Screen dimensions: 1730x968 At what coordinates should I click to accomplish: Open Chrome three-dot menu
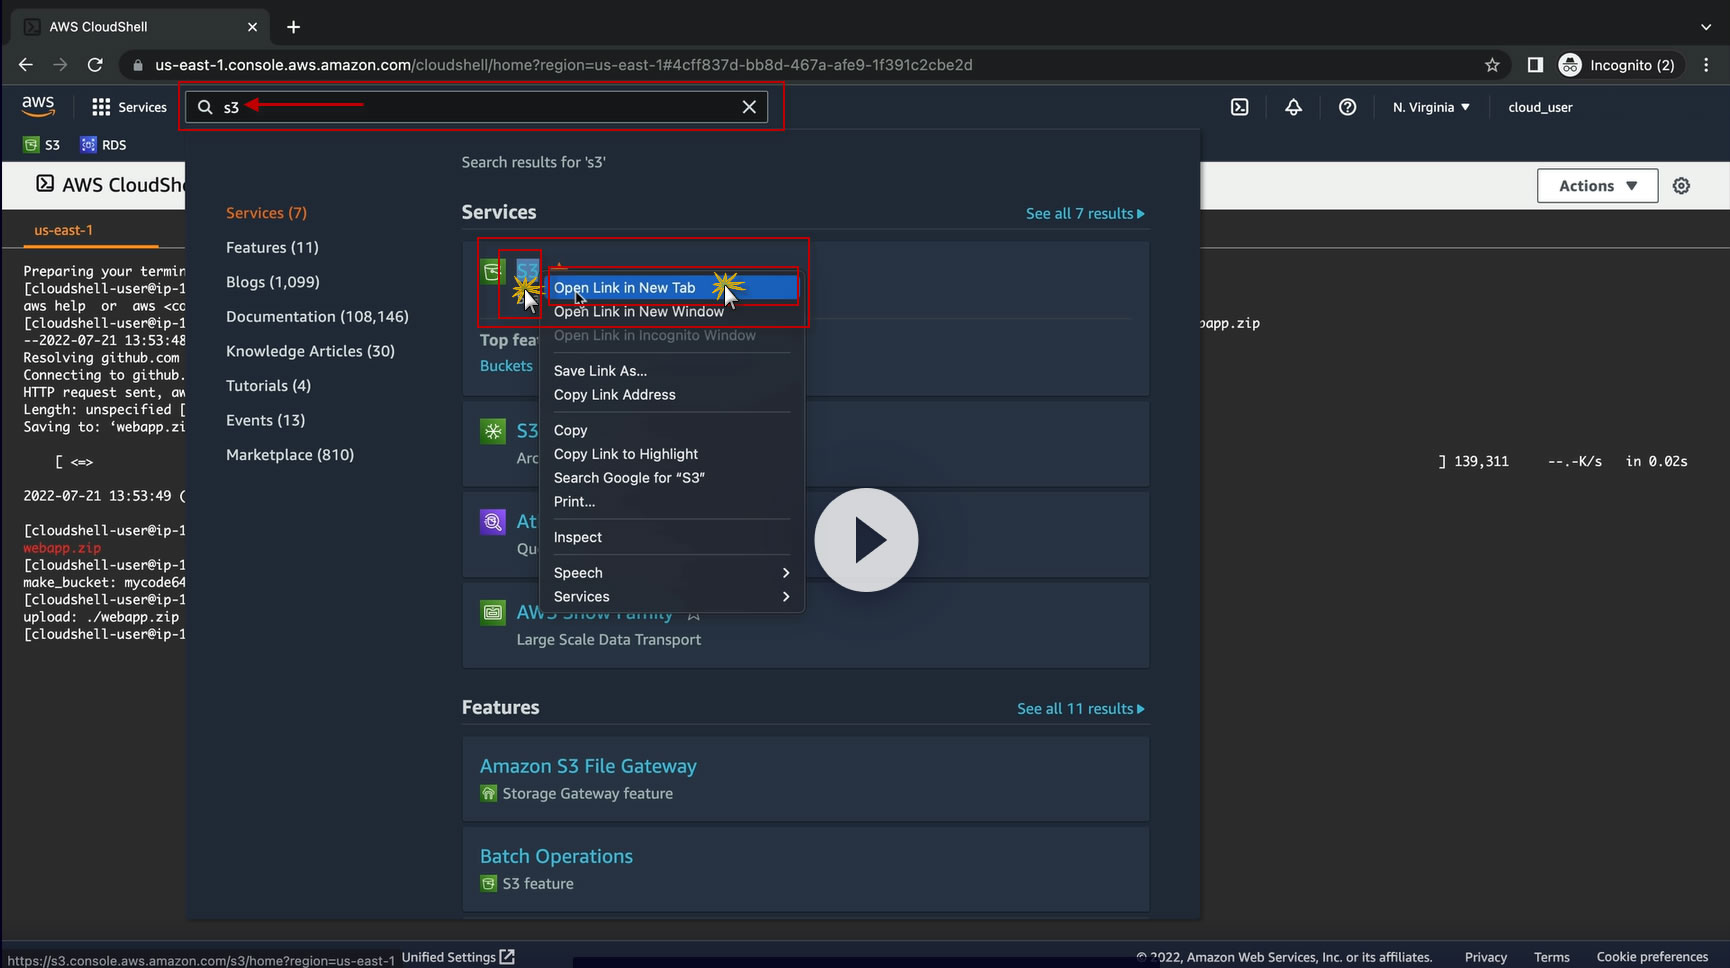(x=1706, y=65)
